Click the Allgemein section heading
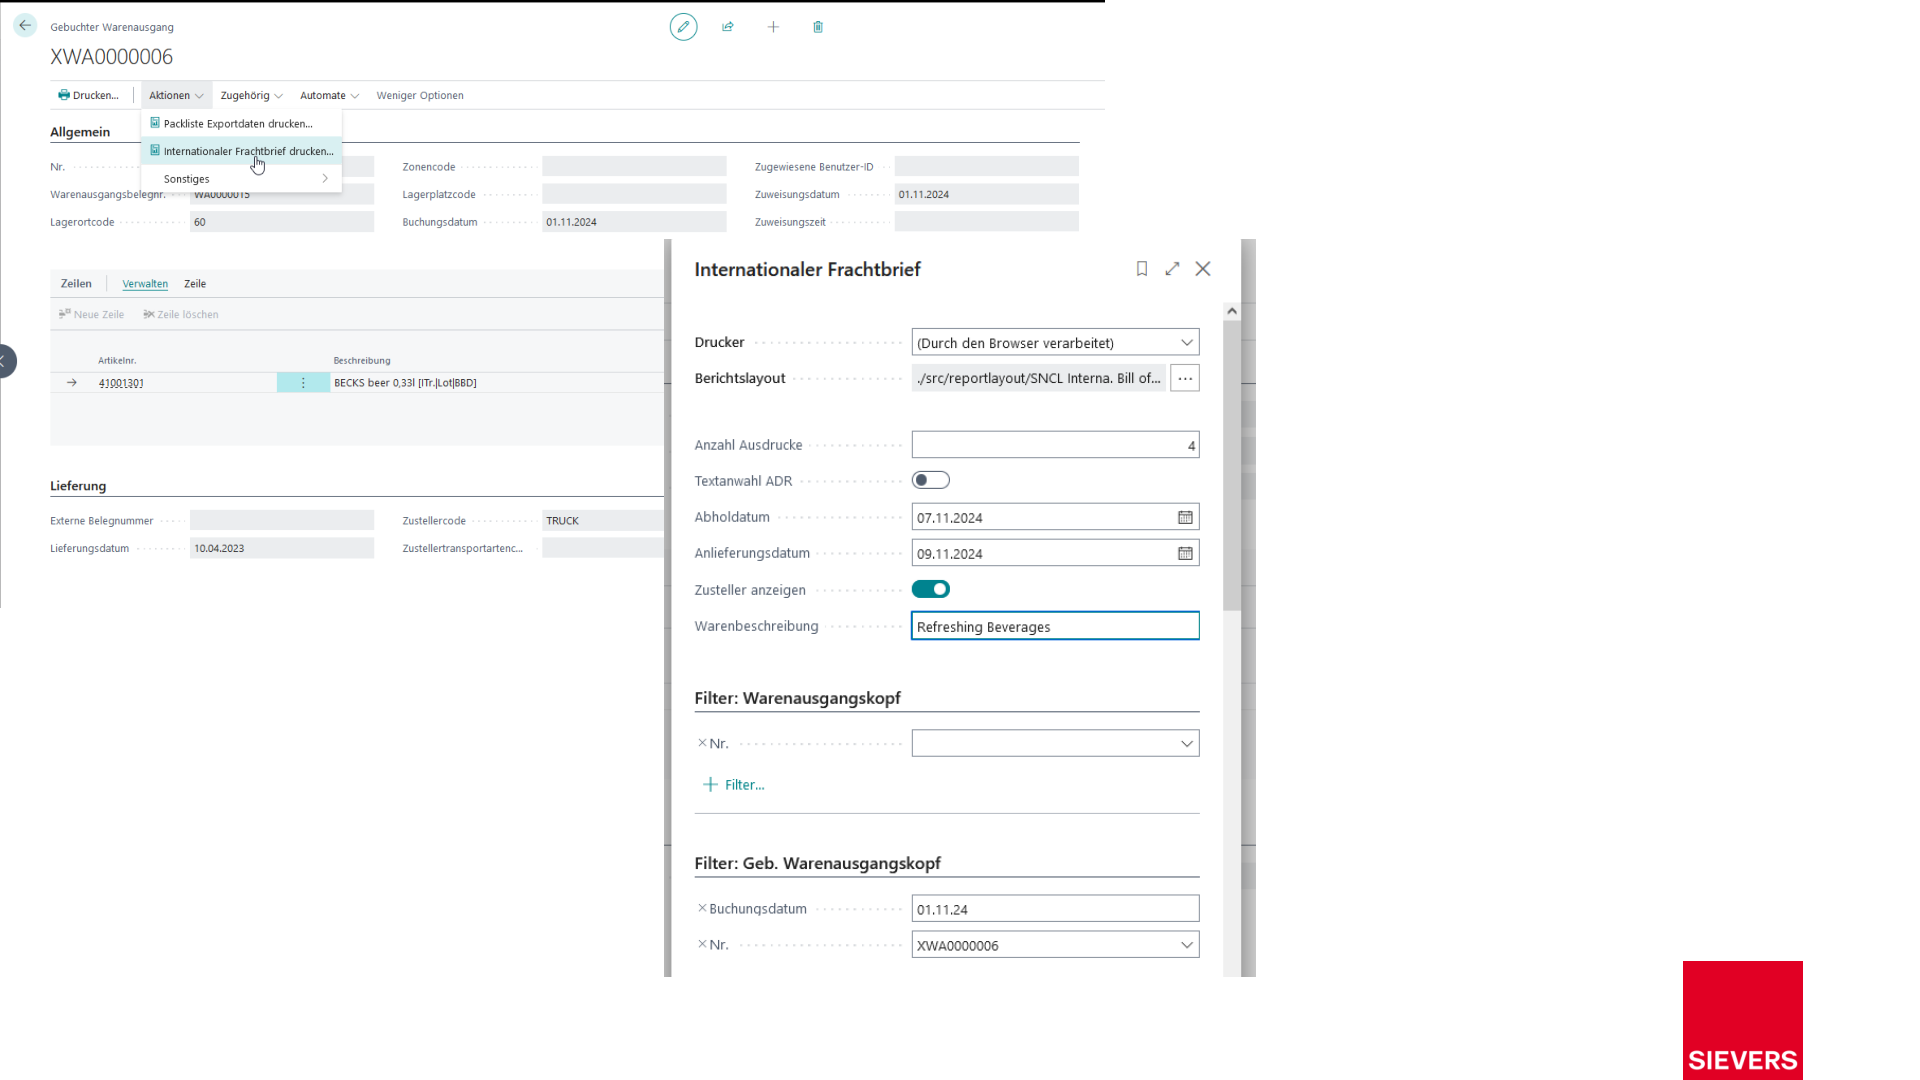 coord(80,132)
